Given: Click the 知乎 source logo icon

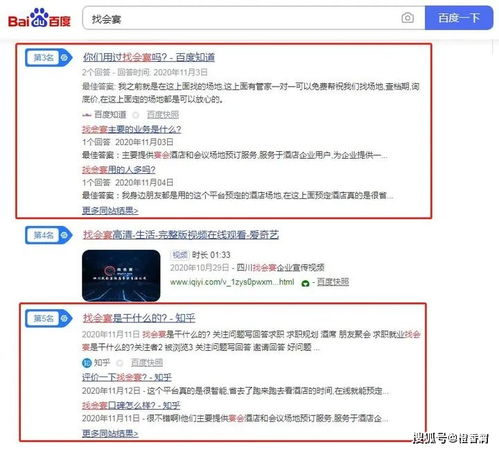Looking at the screenshot, I should click(87, 363).
